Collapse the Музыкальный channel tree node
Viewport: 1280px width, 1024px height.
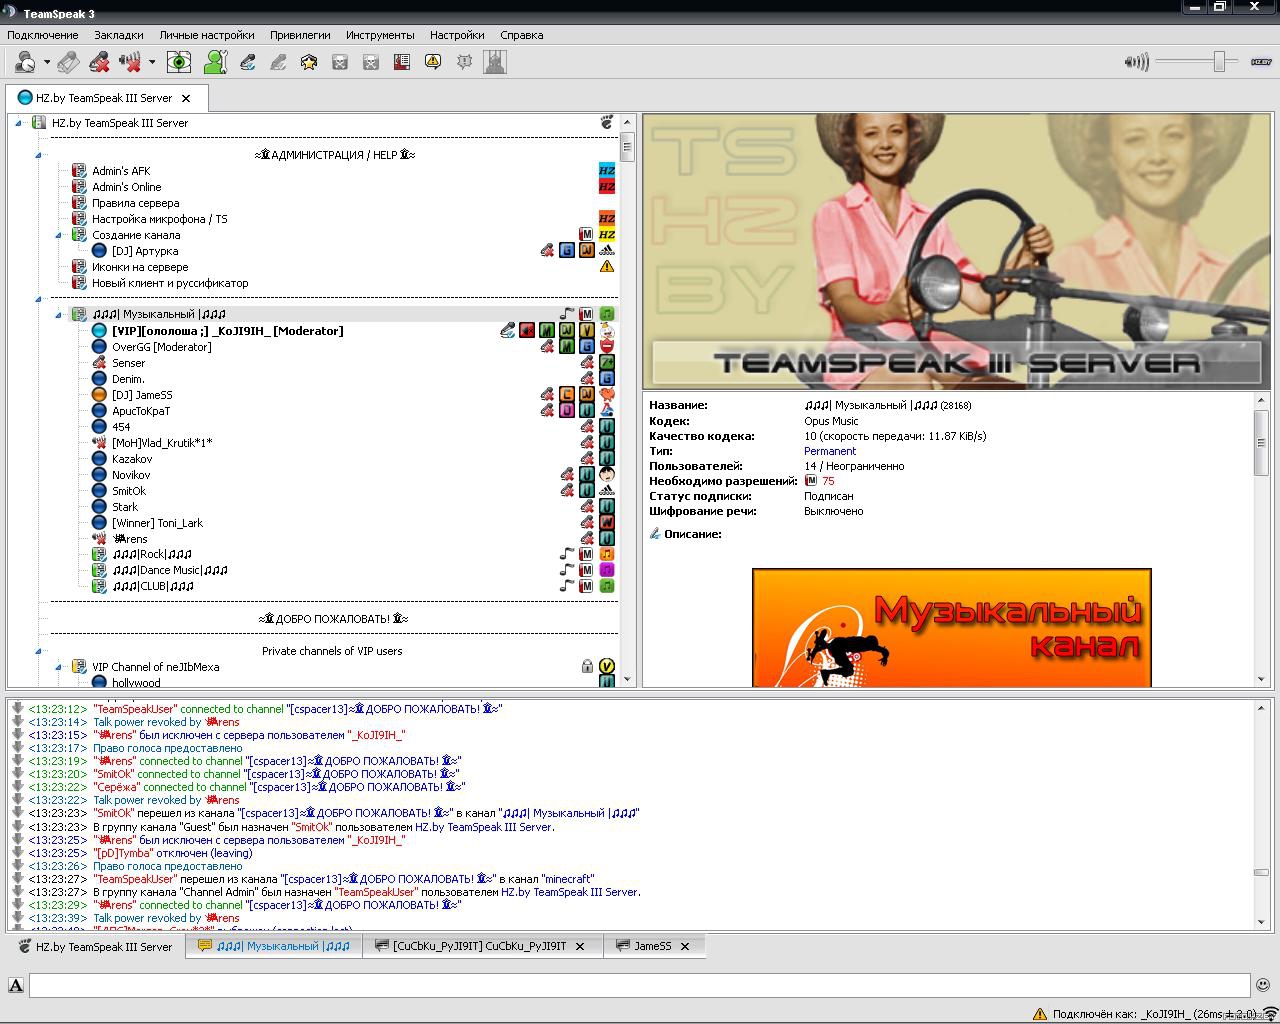pyautogui.click(x=59, y=314)
